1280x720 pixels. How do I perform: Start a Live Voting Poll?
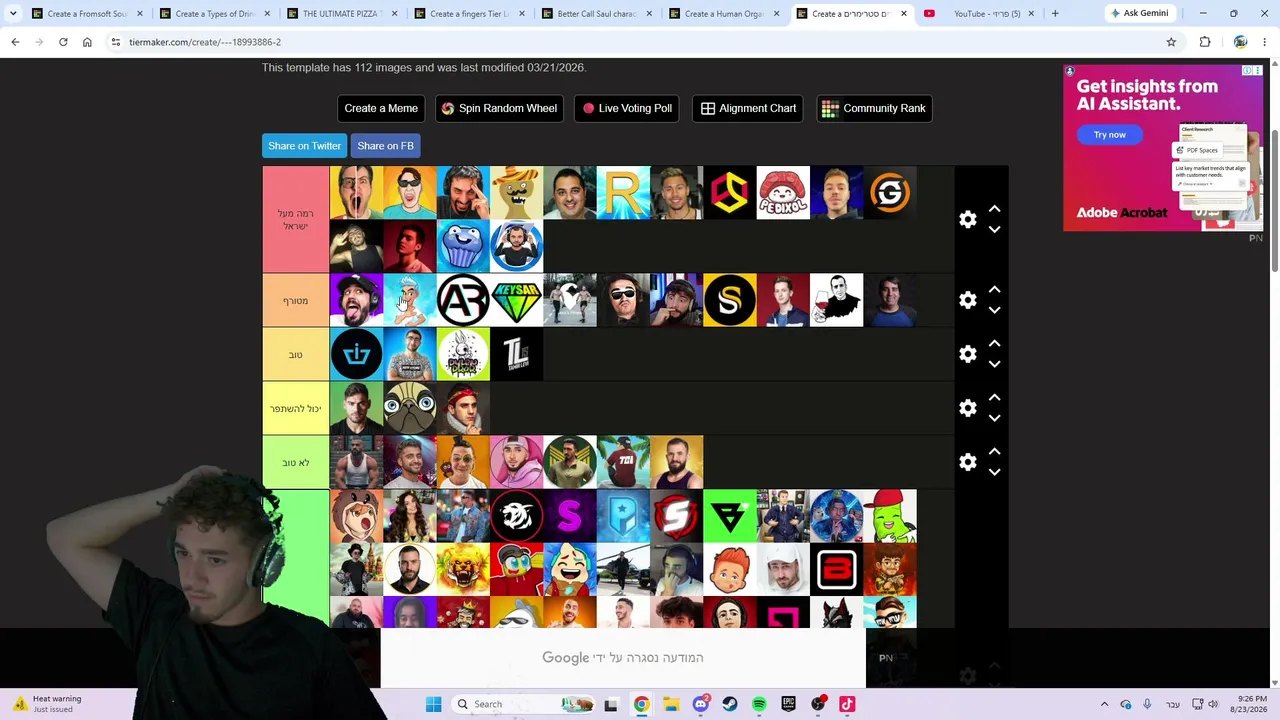627,108
